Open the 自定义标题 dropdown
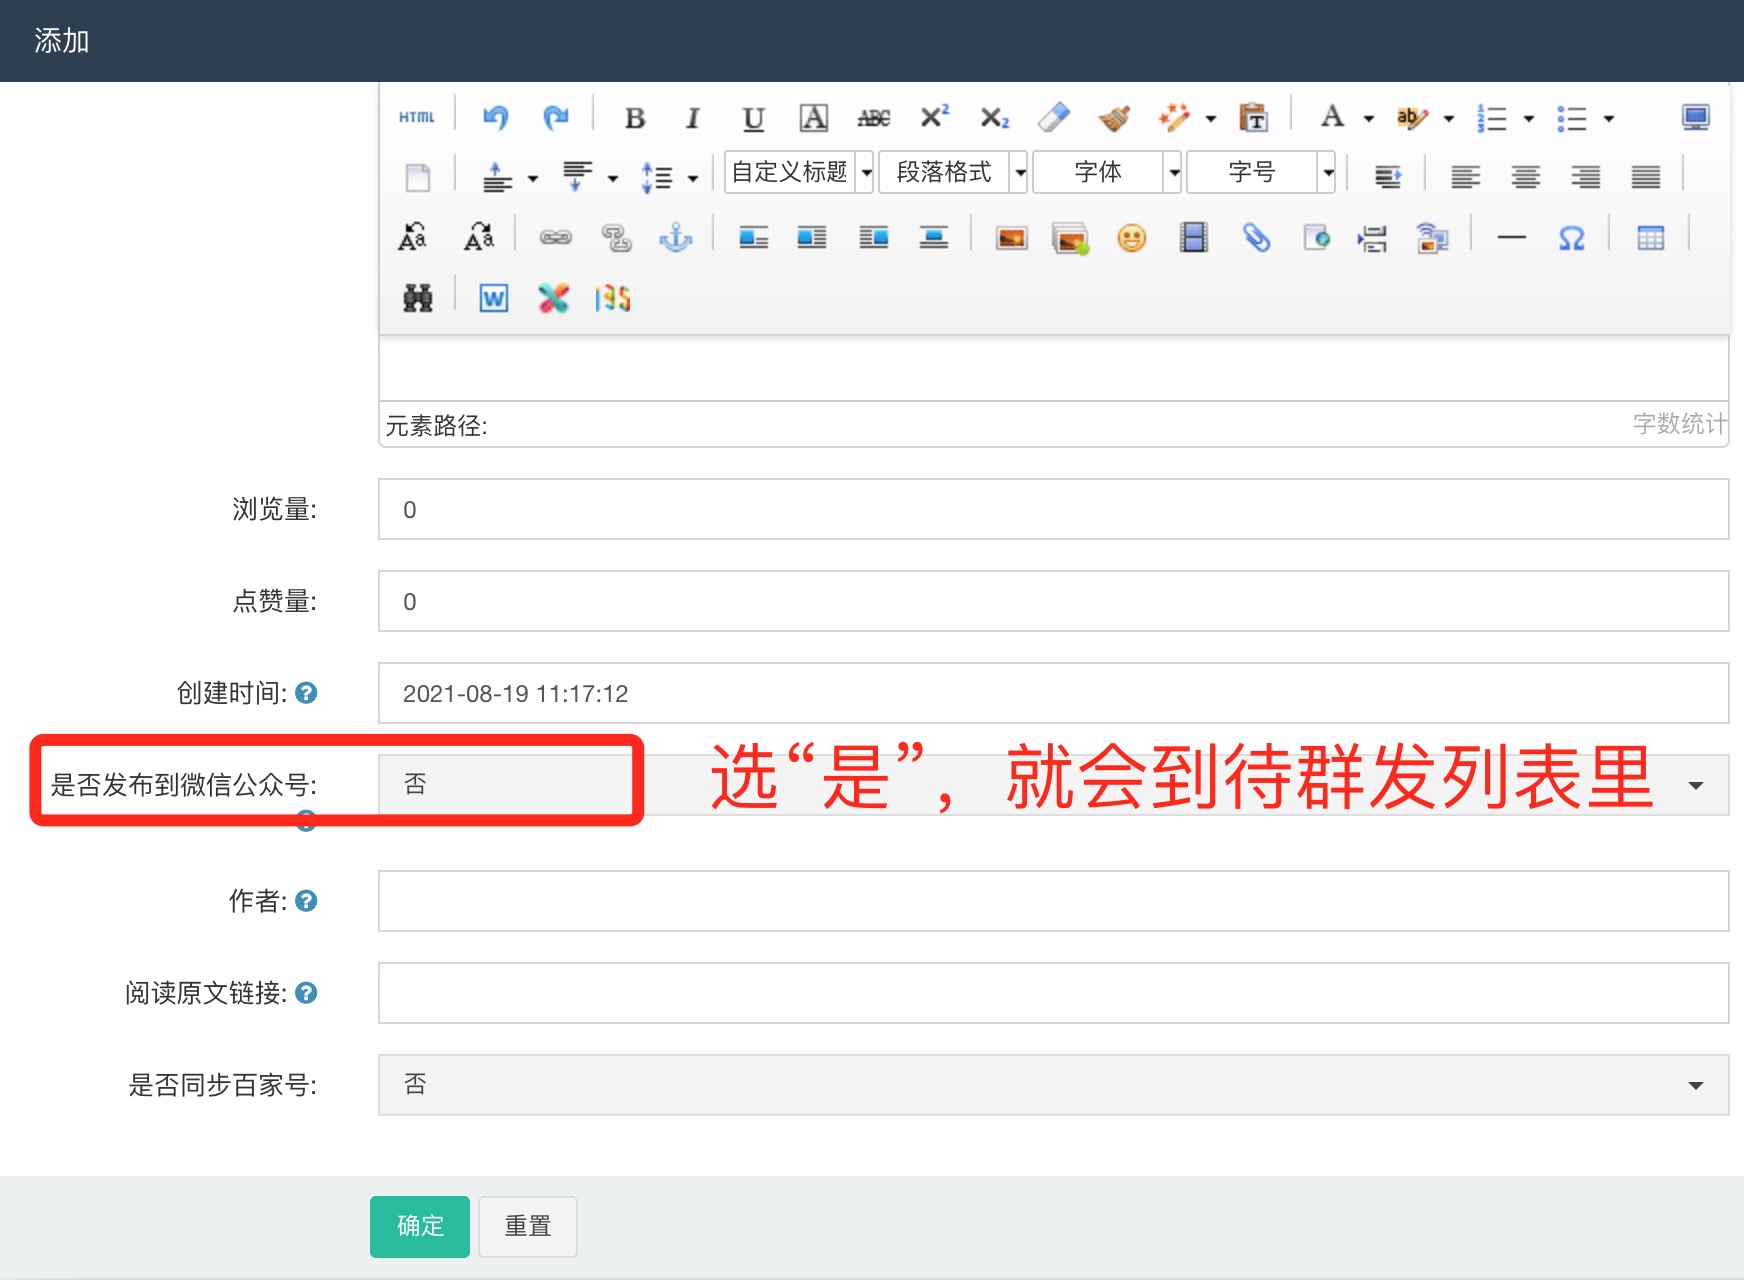This screenshot has width=1744, height=1280. pos(799,172)
